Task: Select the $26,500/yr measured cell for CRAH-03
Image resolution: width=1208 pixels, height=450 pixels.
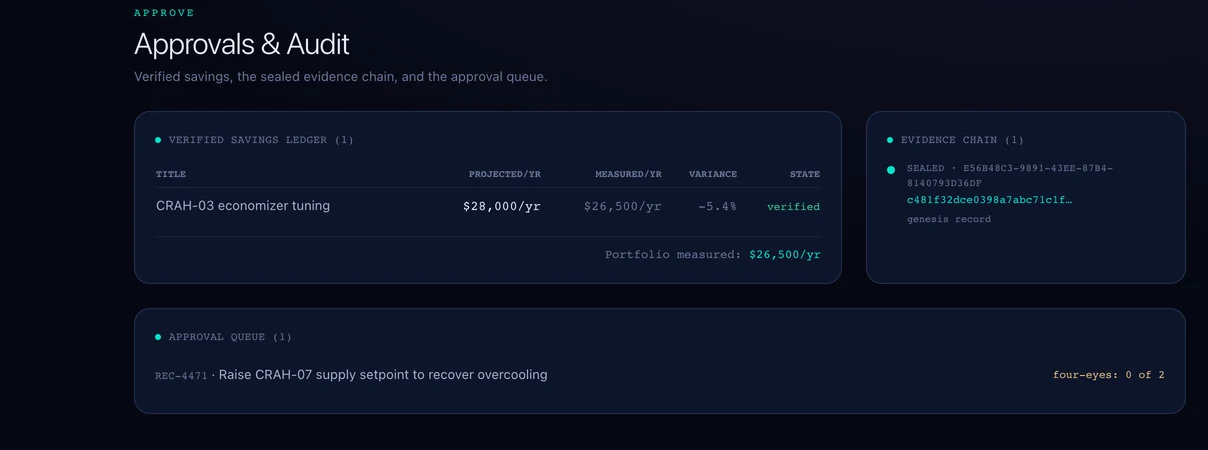Action: pos(623,206)
